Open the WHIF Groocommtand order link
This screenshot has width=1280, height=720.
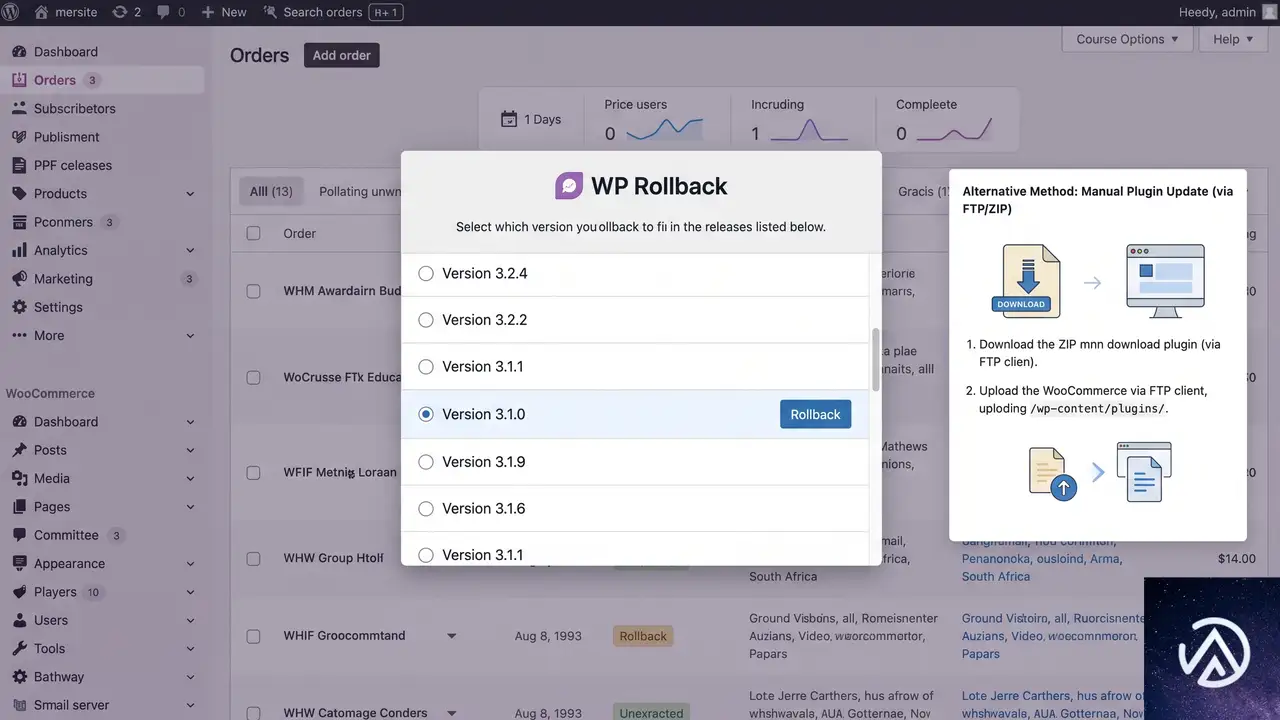pos(344,636)
